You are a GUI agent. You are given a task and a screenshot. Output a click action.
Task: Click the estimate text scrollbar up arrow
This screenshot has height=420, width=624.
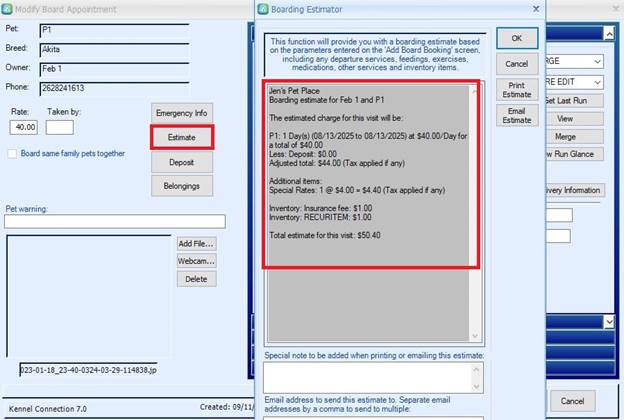(x=475, y=92)
